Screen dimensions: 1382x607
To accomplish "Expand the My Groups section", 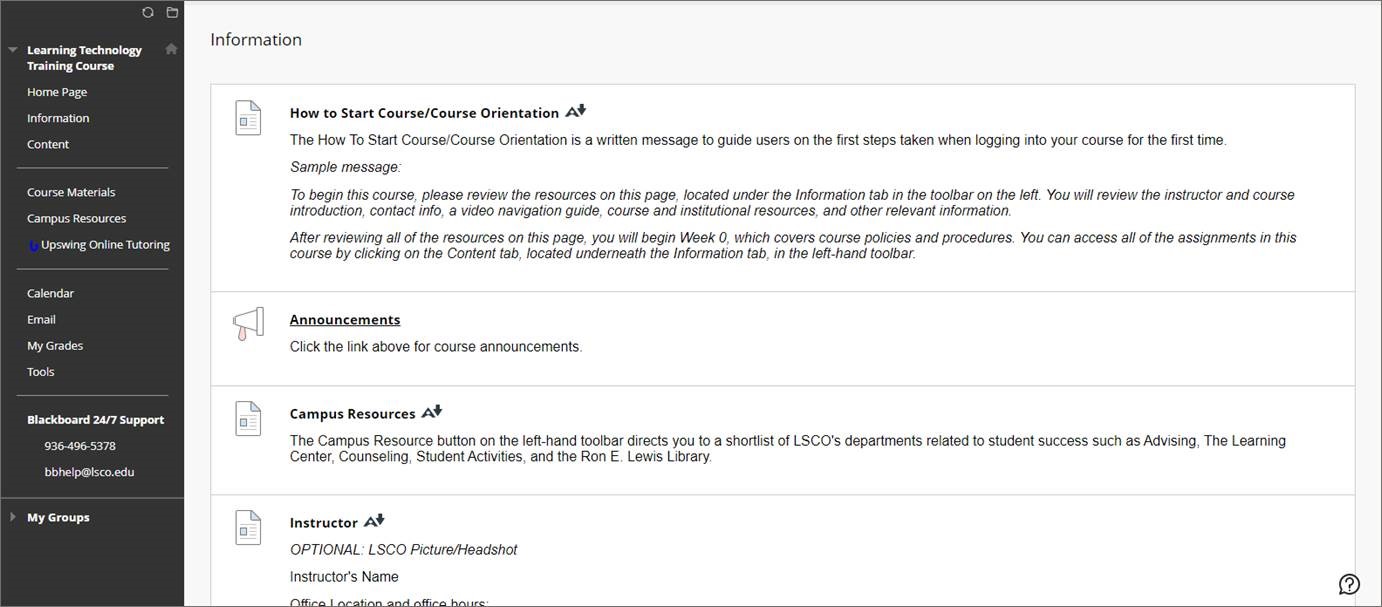I will point(13,517).
